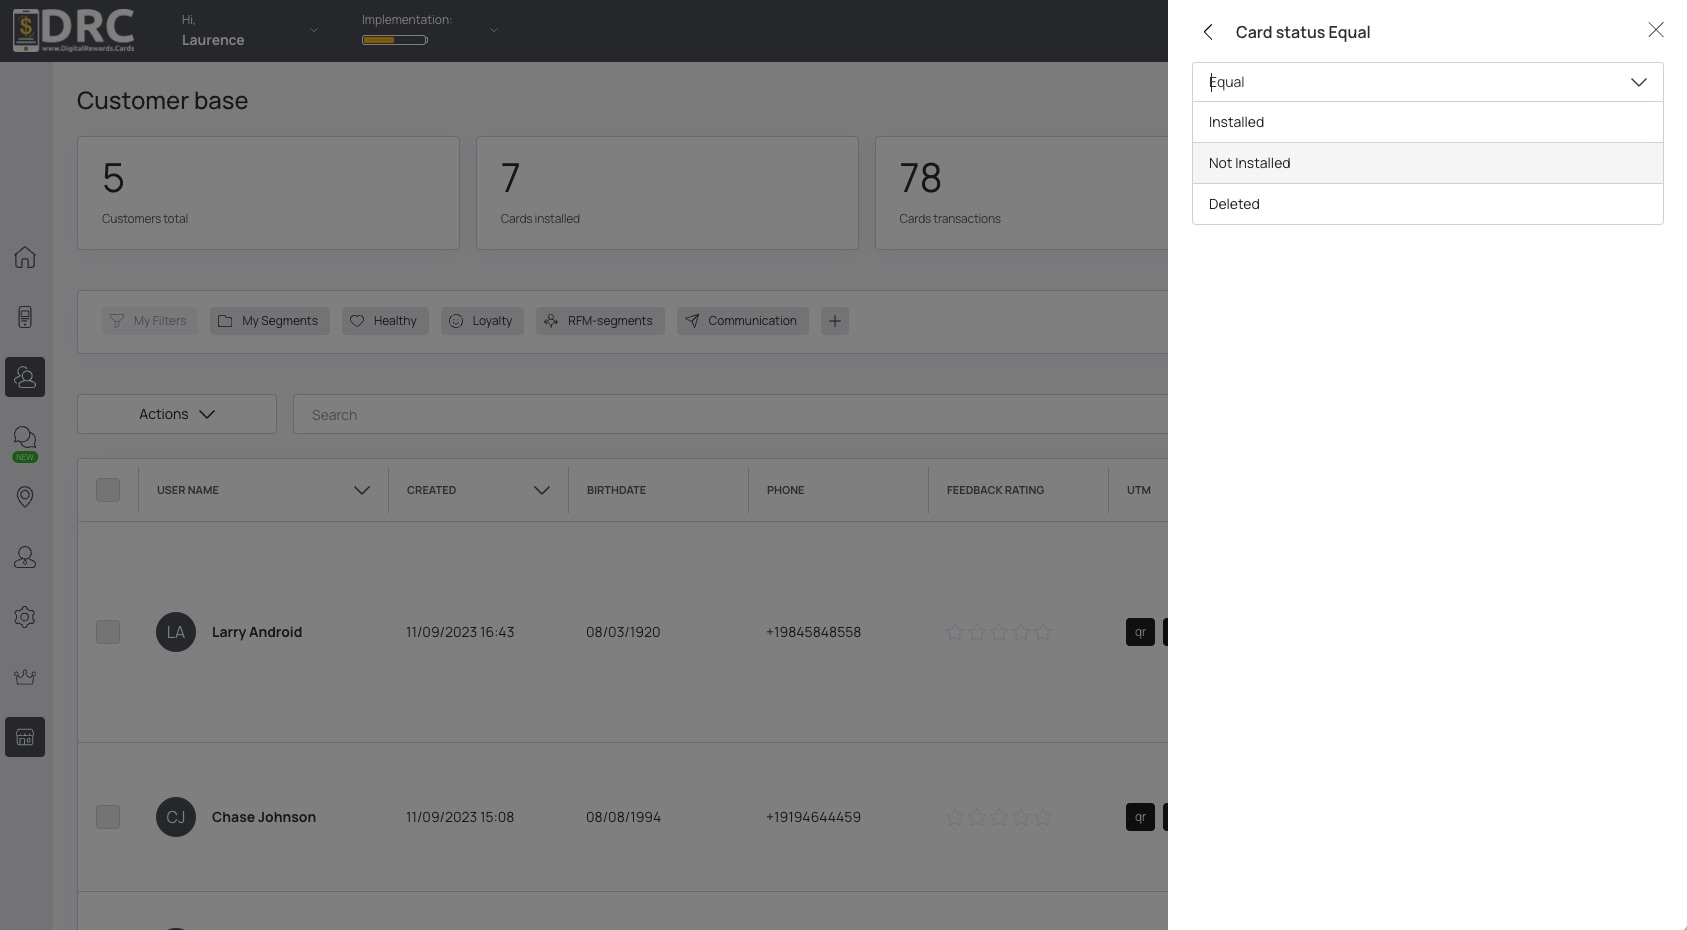Open the Loyalty filter

pos(482,321)
